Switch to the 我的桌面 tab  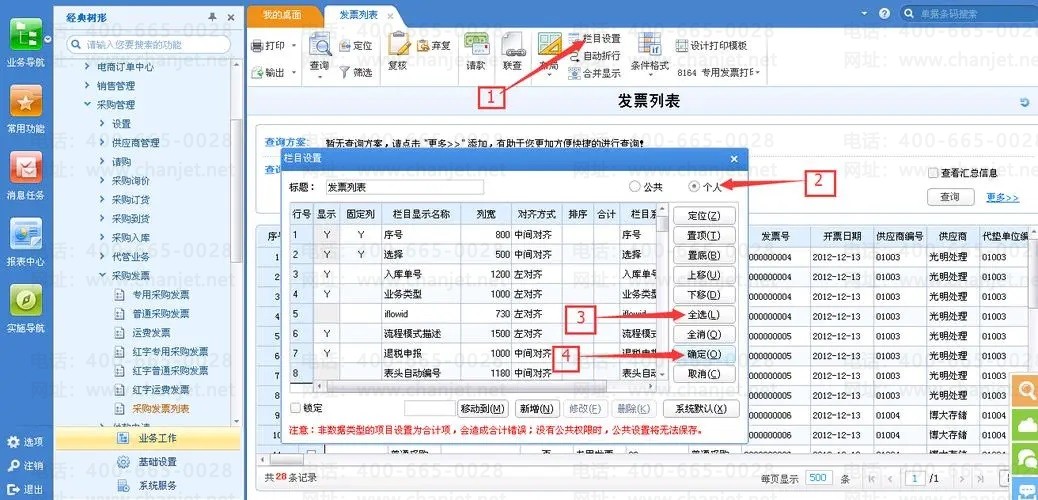(x=282, y=15)
